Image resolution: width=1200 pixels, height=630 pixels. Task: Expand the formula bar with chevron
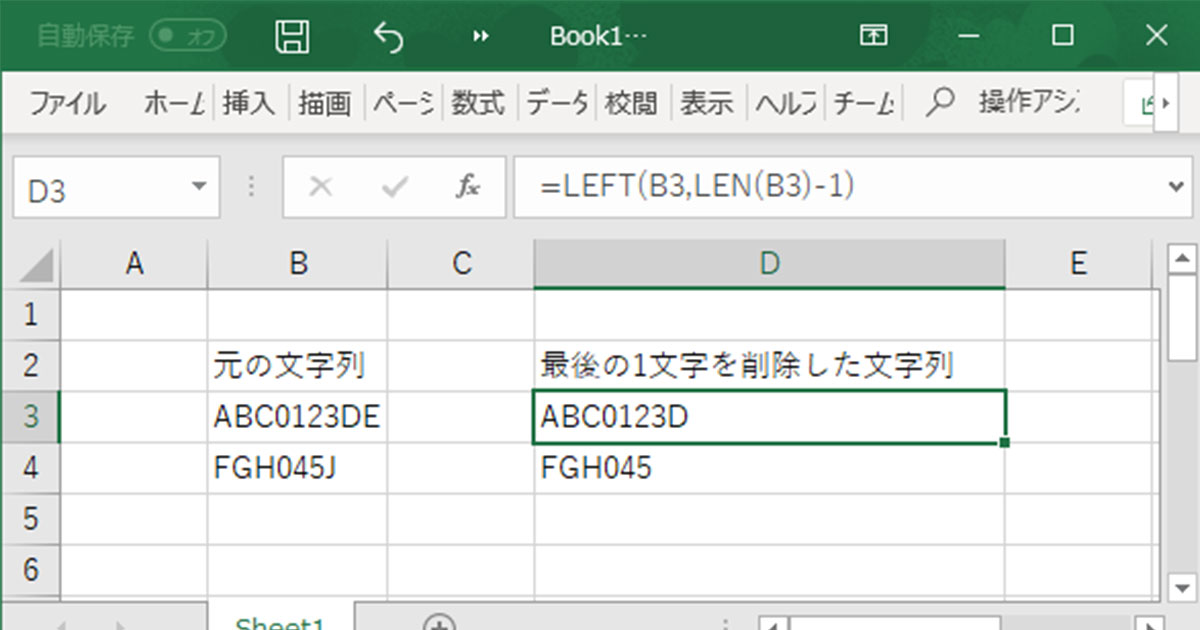(1174, 186)
